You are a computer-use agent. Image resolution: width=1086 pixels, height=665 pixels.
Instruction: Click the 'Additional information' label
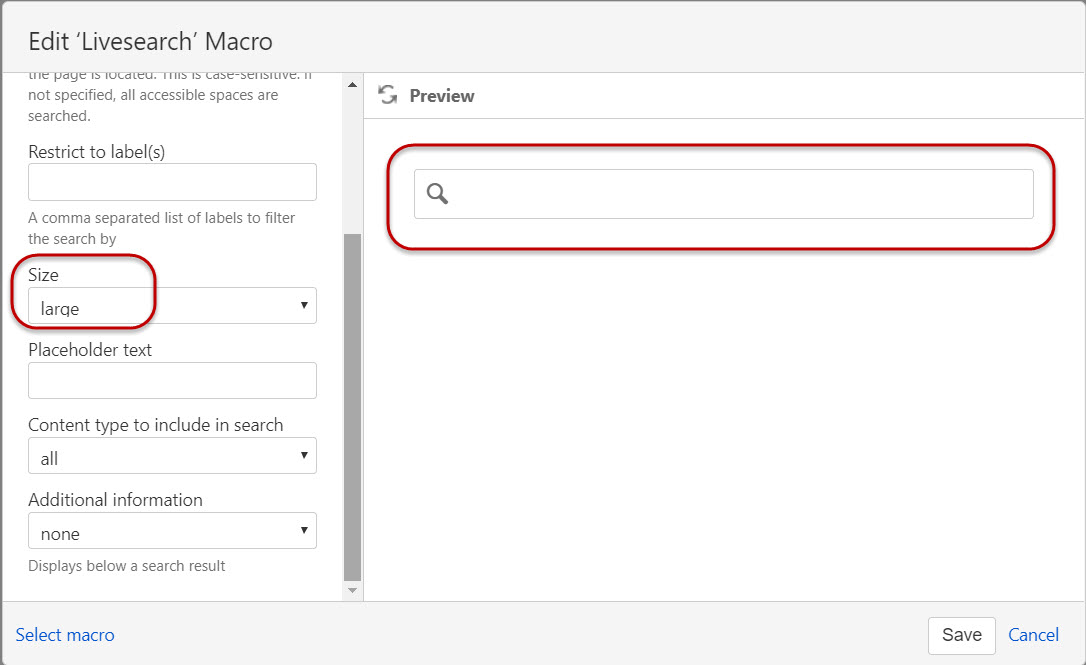coord(116,500)
